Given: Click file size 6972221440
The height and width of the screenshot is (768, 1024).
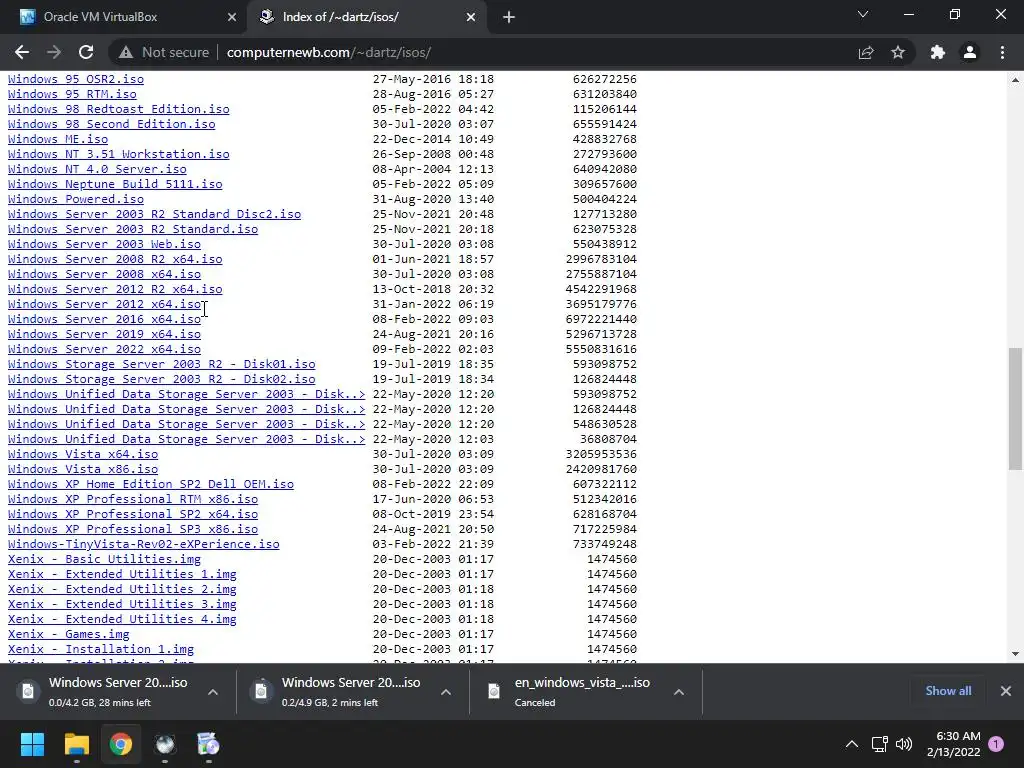Looking at the screenshot, I should pos(601,319).
